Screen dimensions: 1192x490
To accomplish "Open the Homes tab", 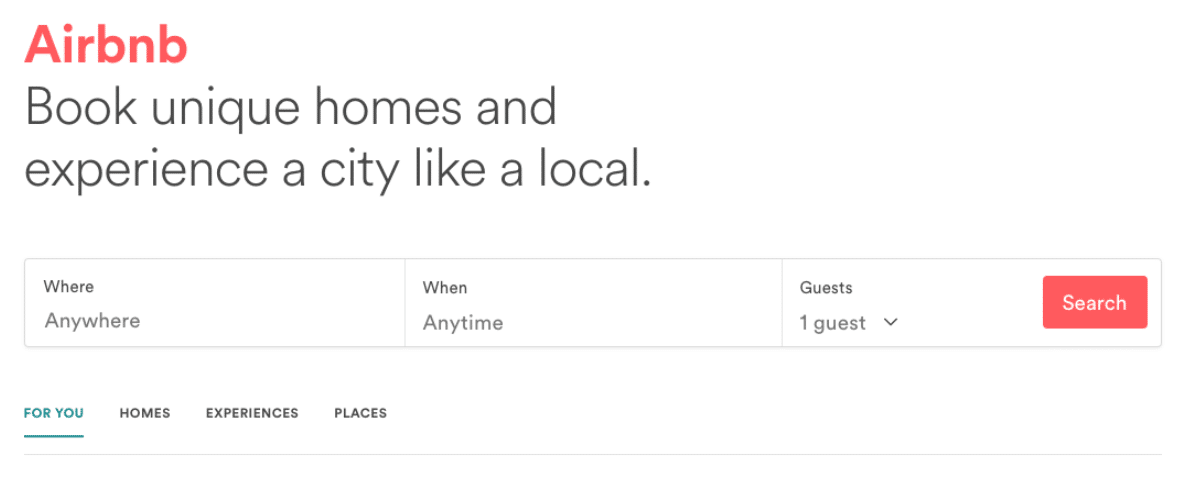I will point(145,413).
